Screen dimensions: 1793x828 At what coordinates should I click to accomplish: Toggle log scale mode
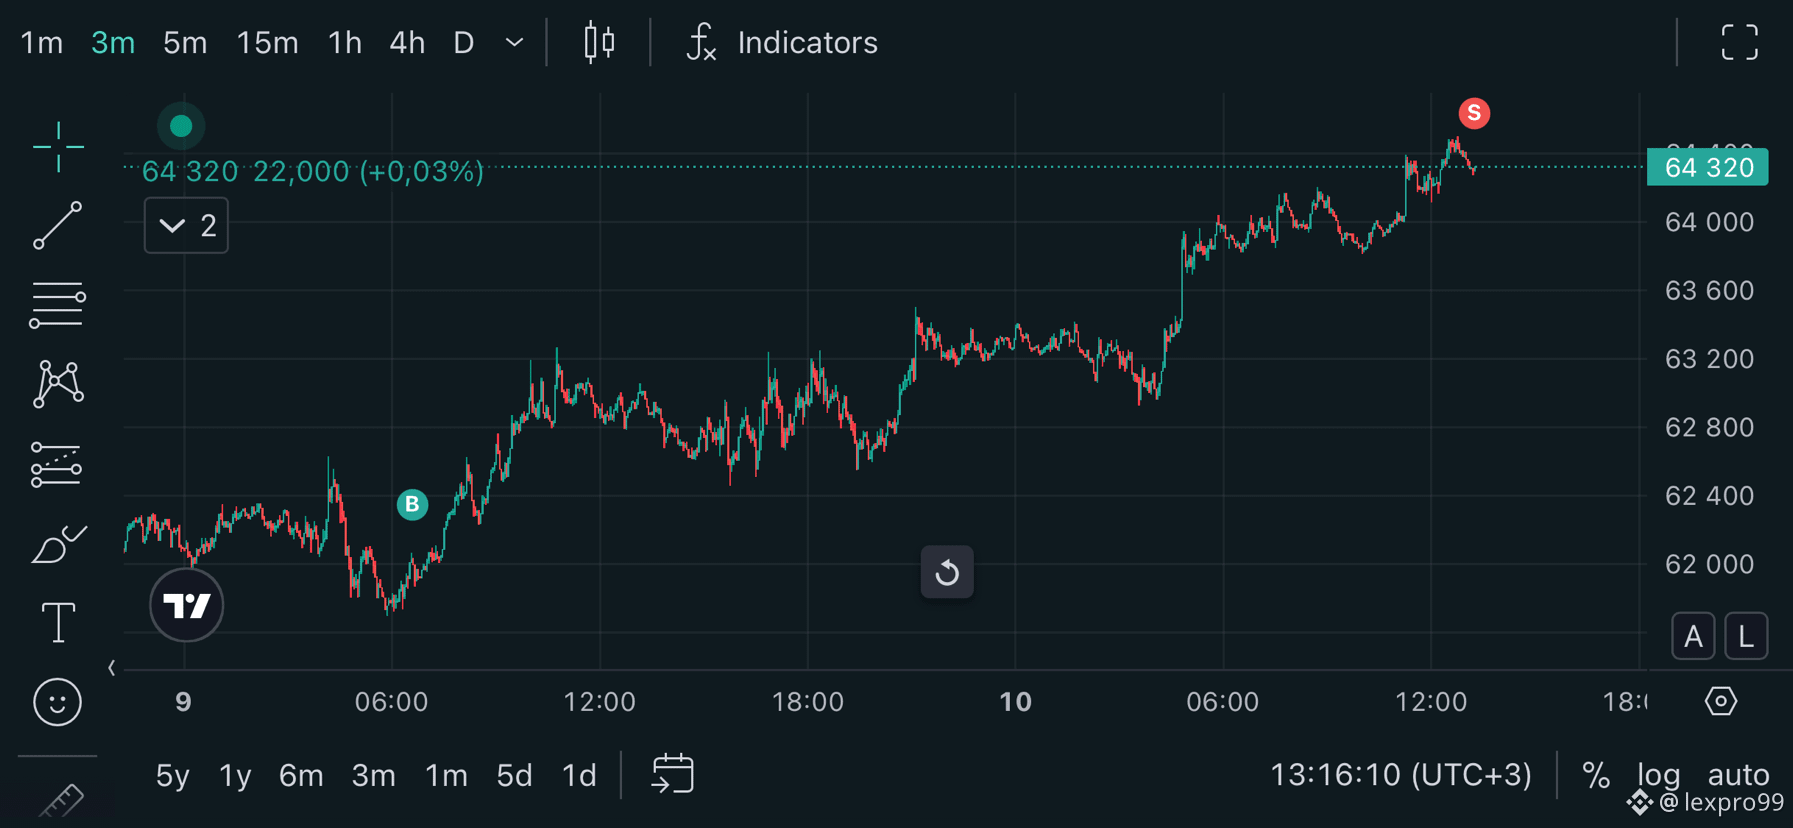pyautogui.click(x=1659, y=775)
